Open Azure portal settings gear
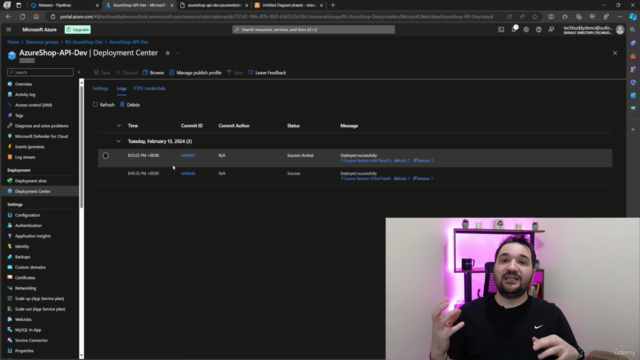This screenshot has width=640, height=360. [526, 30]
